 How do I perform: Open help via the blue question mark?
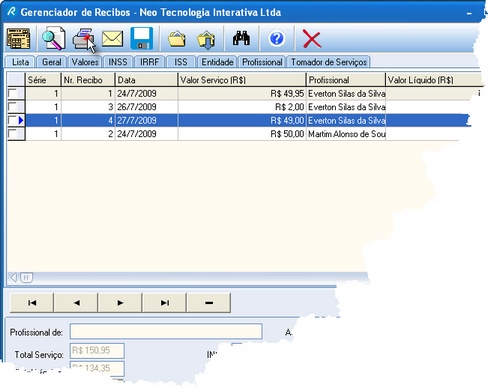point(276,39)
